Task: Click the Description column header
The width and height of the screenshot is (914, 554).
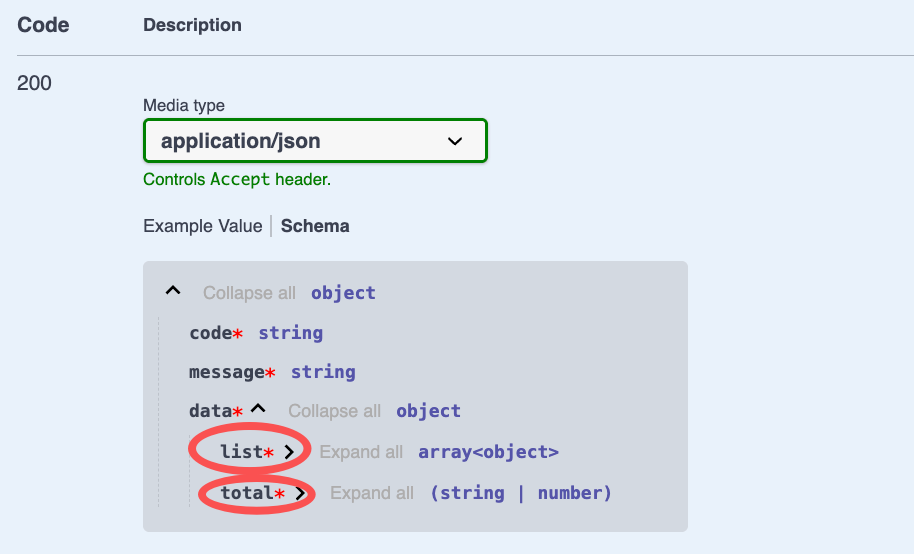Action: click(x=192, y=25)
